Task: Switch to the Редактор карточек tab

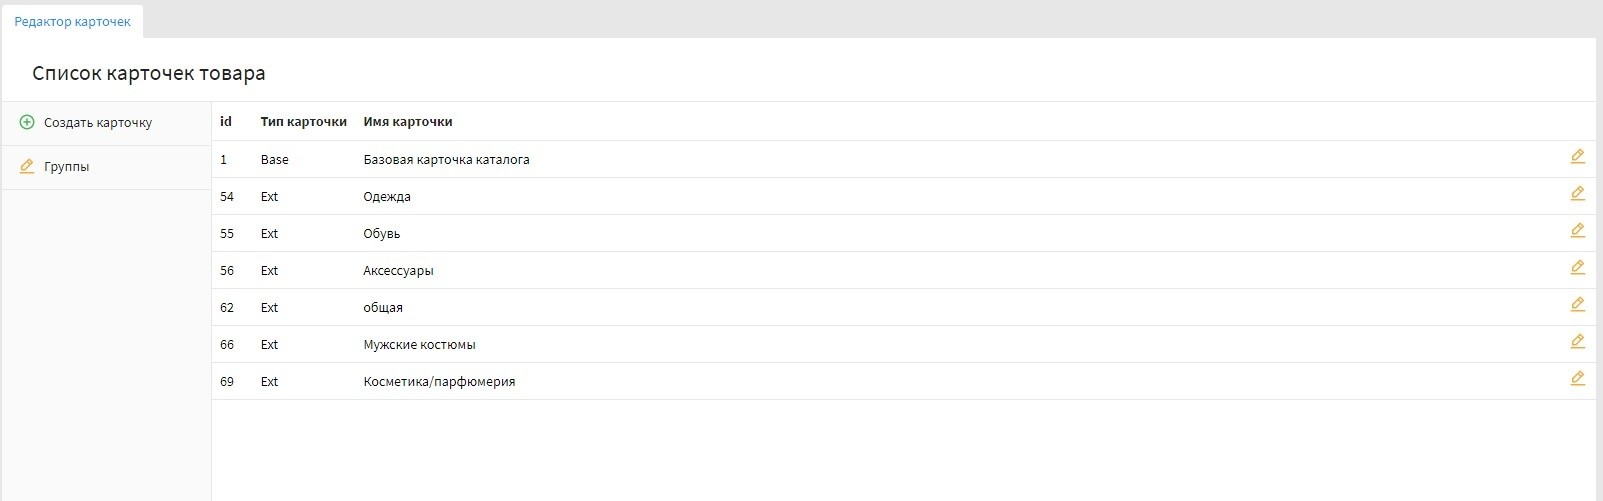Action: coord(72,21)
